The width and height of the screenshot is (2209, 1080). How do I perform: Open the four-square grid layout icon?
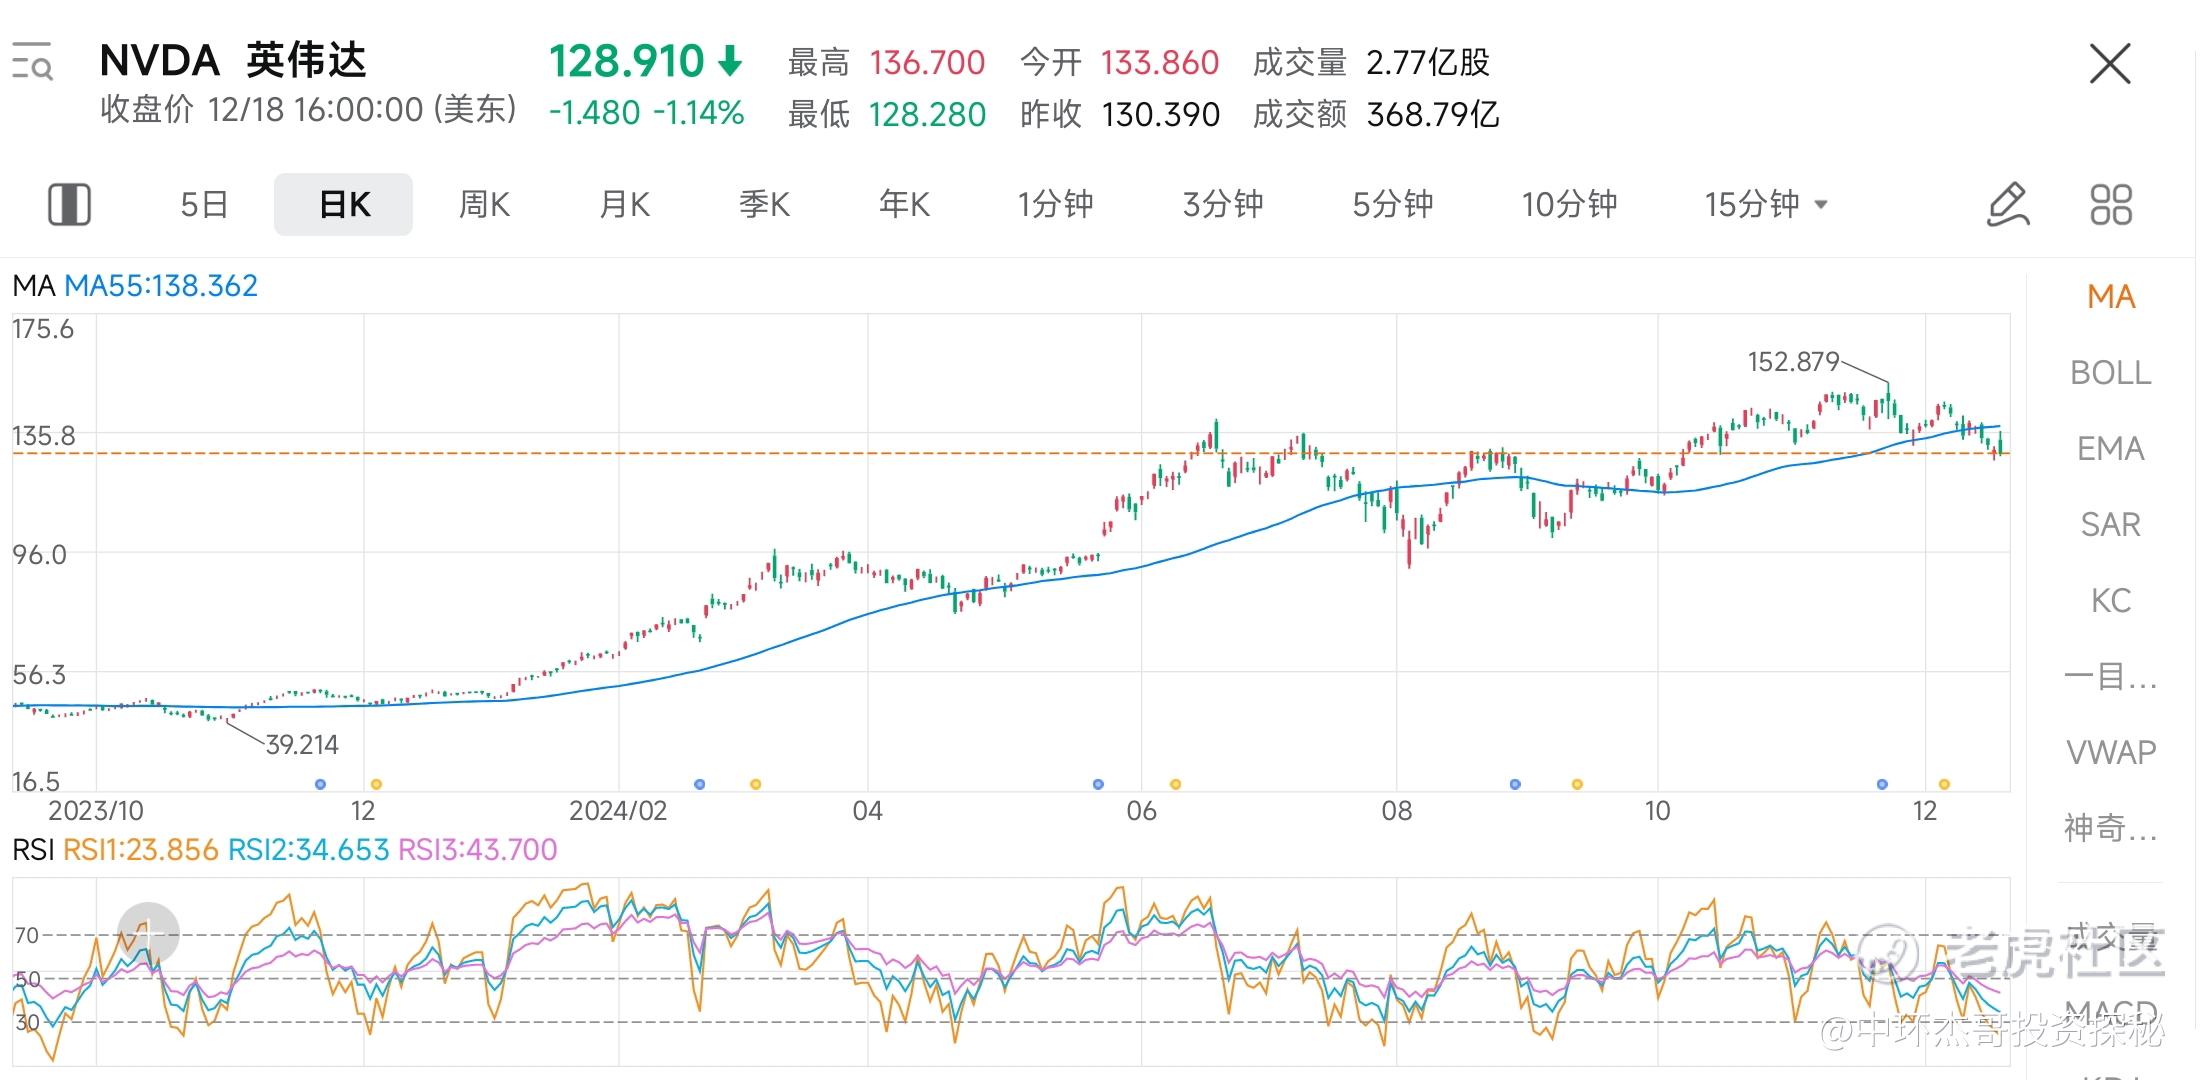pos(2111,204)
